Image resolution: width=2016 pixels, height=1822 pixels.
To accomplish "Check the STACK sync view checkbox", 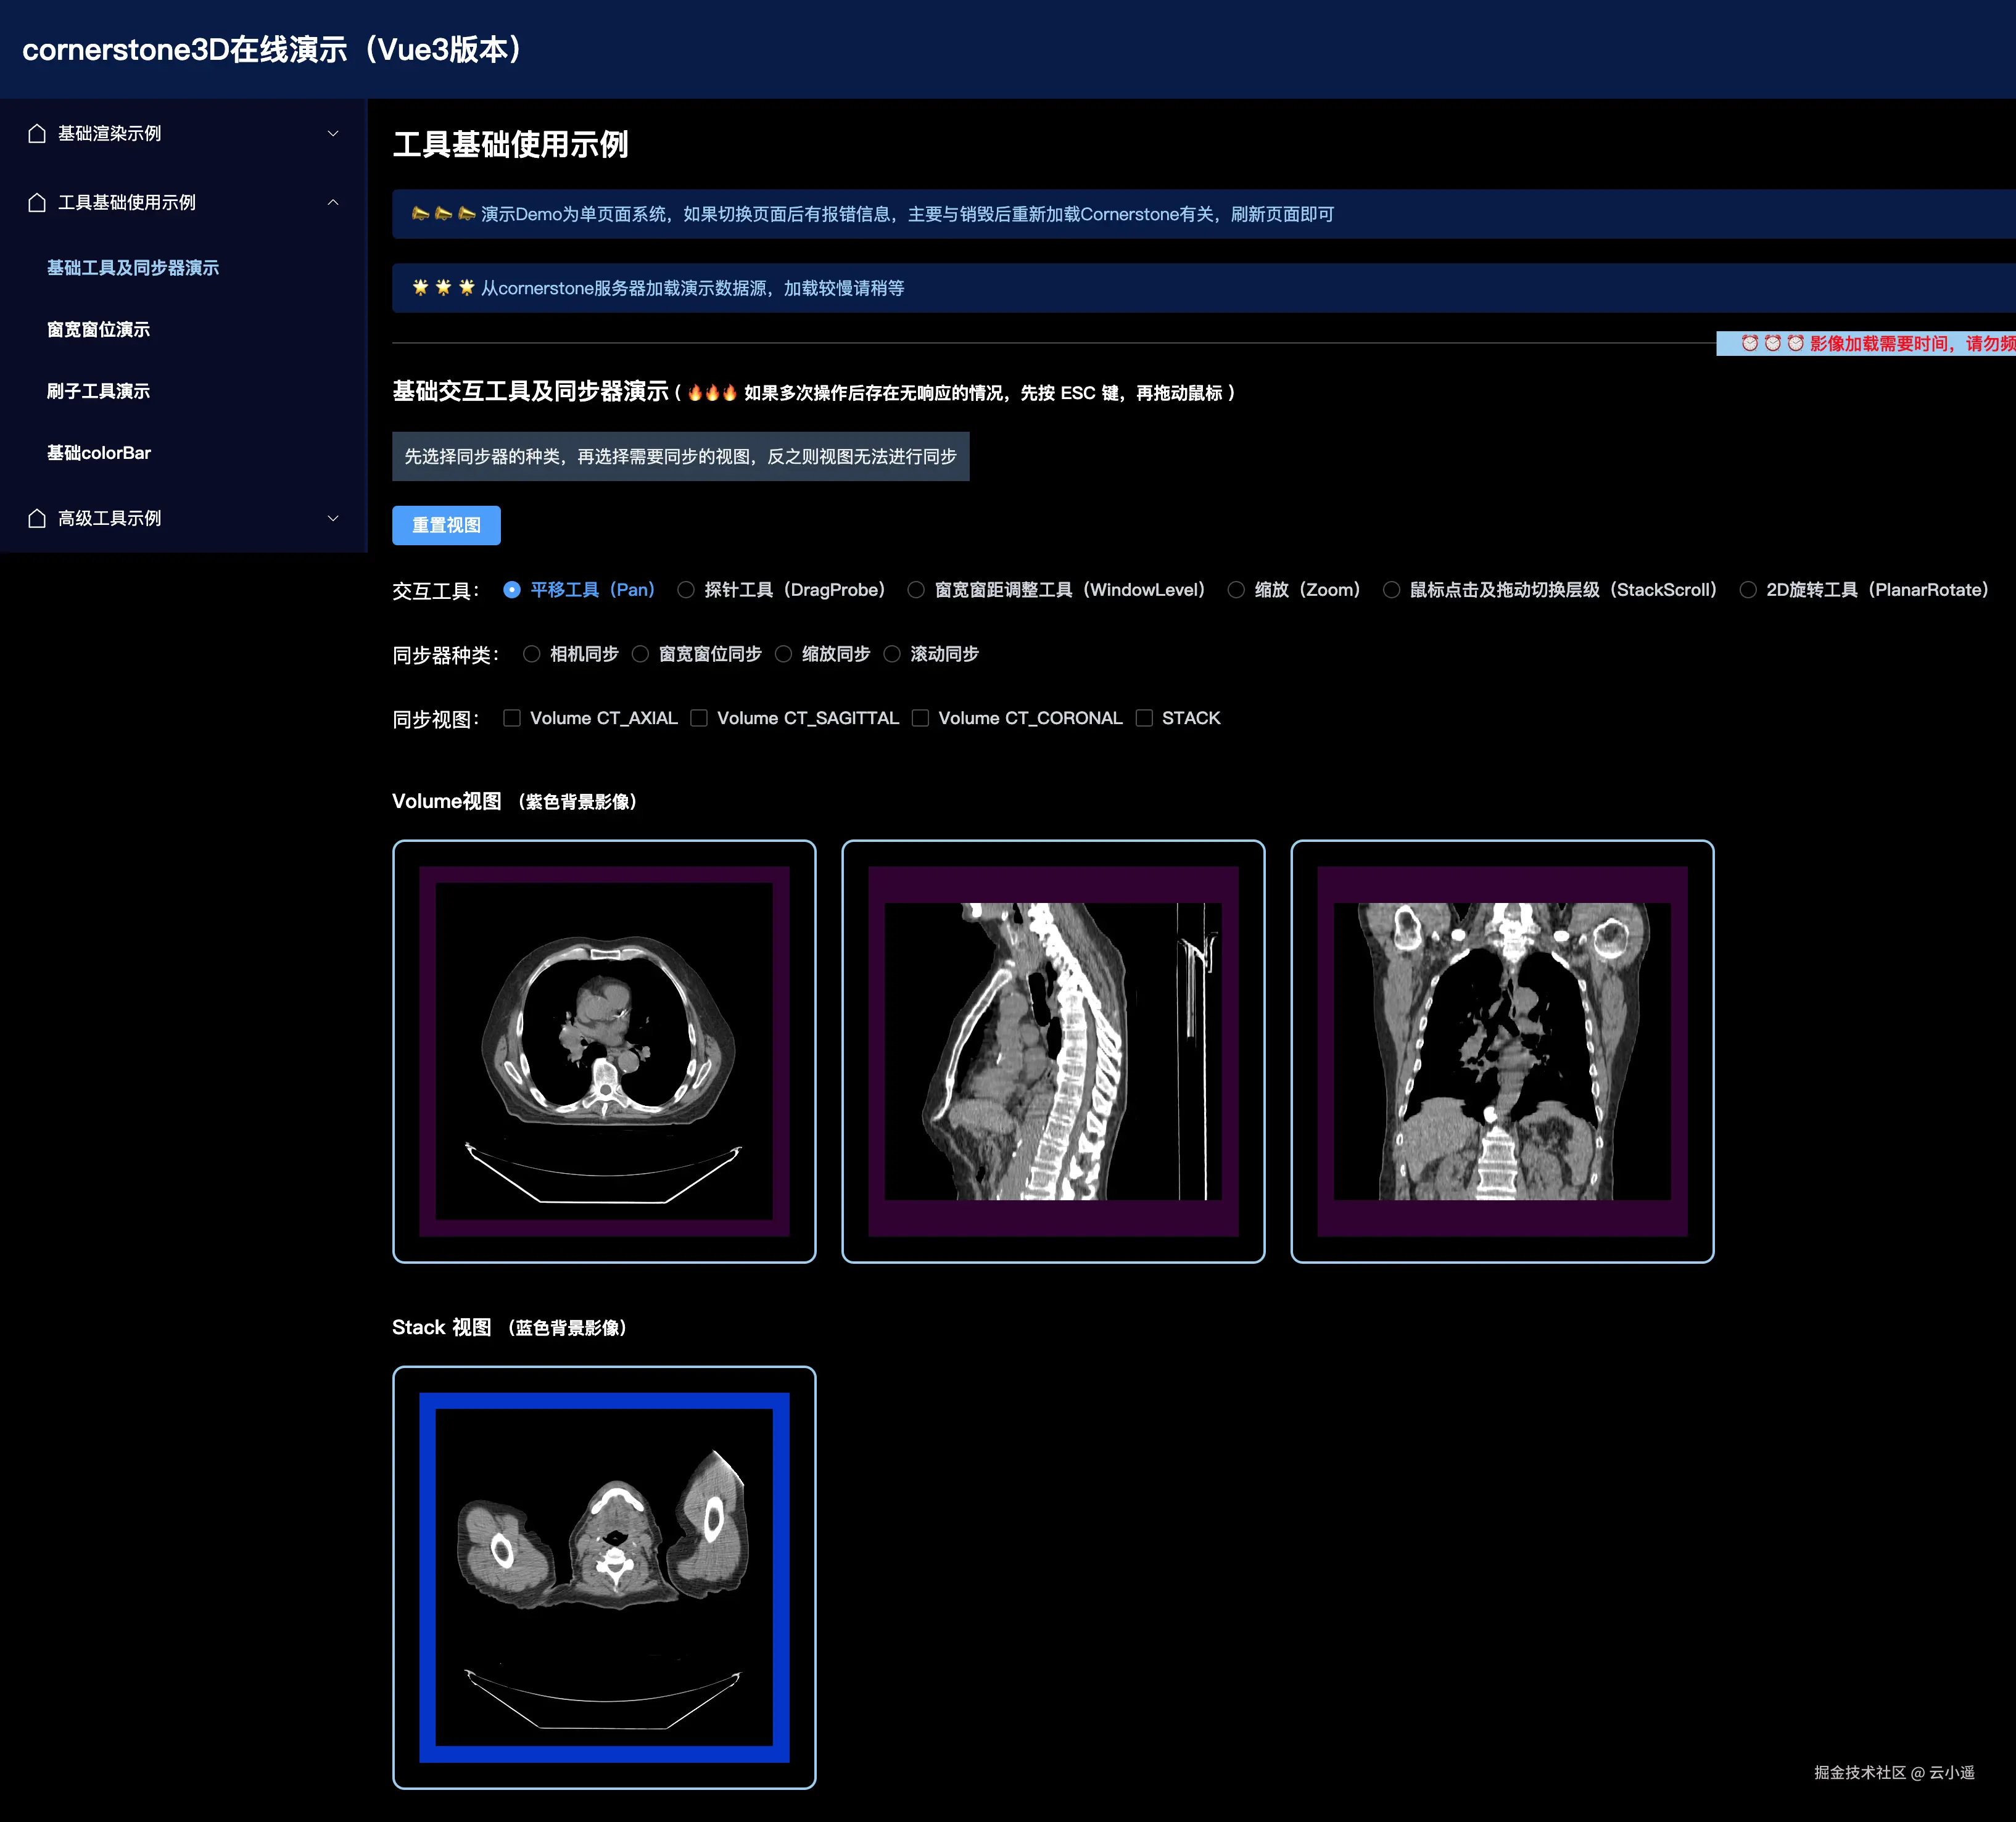I will 1144,718.
